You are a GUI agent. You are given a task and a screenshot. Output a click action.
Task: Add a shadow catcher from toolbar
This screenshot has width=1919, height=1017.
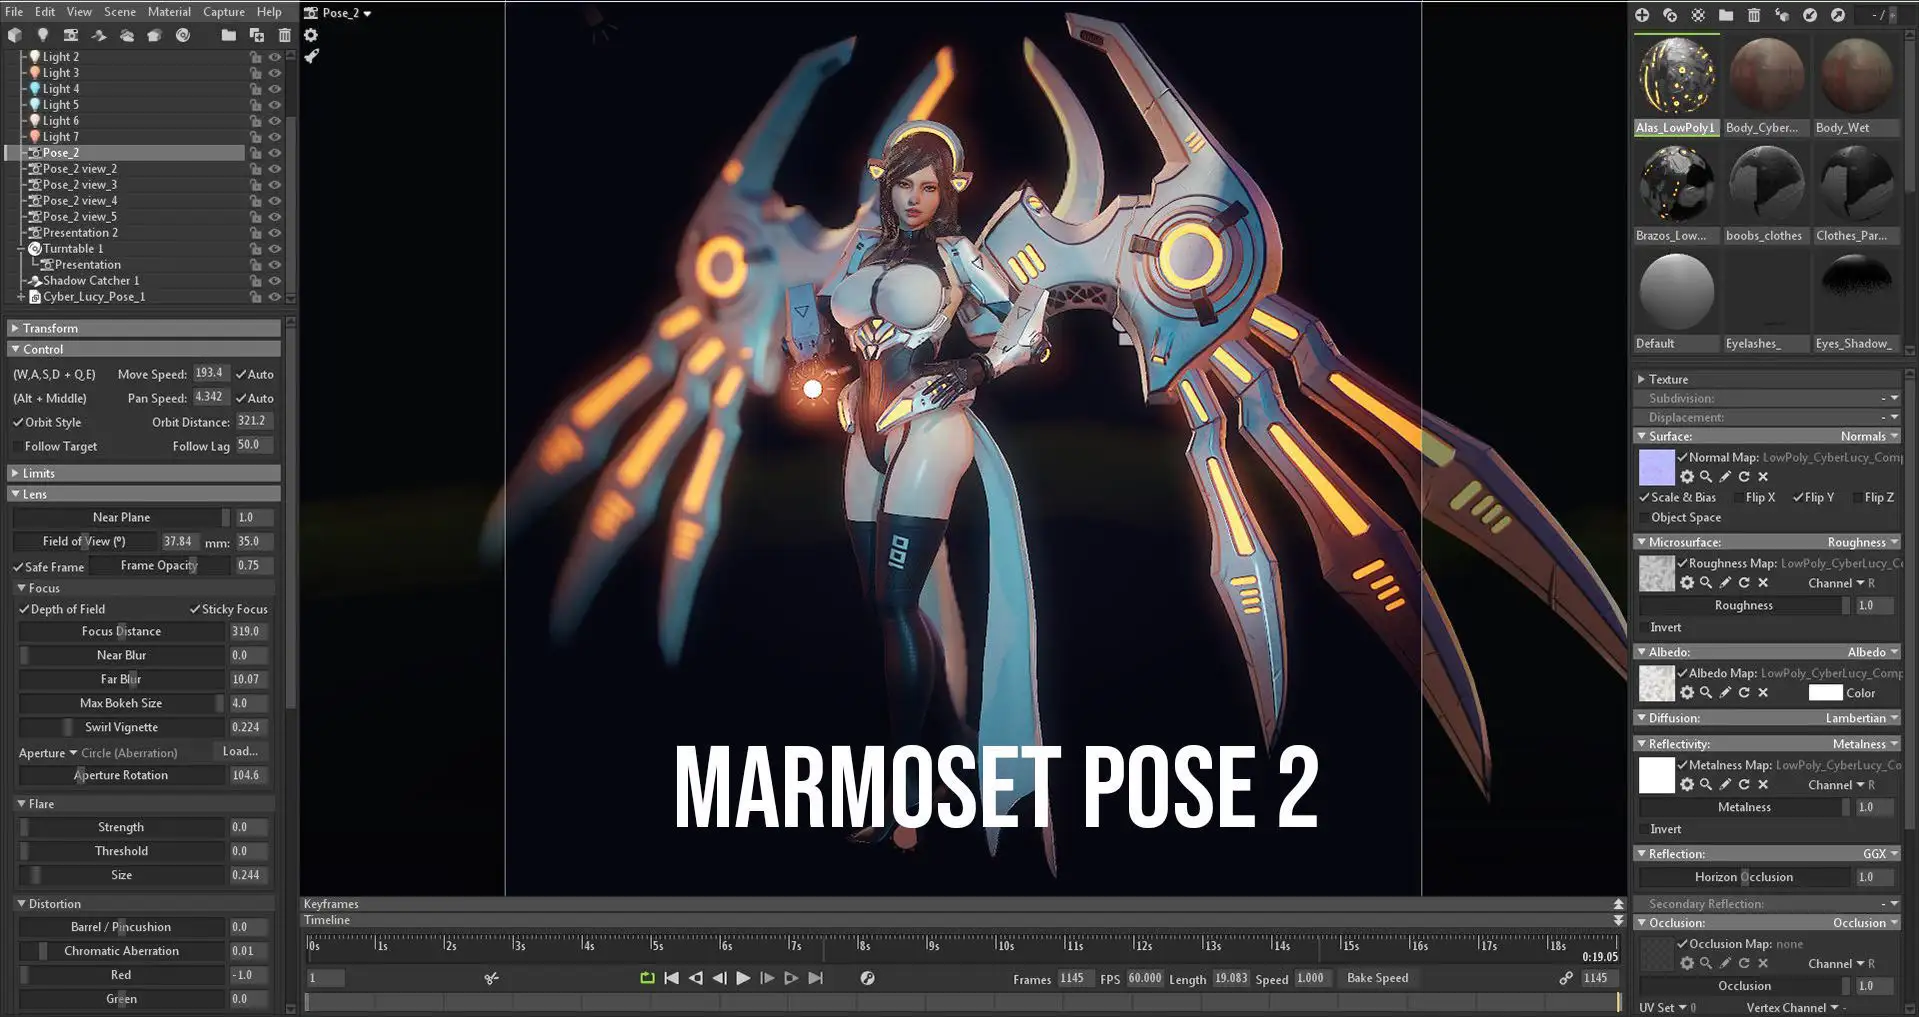click(99, 35)
